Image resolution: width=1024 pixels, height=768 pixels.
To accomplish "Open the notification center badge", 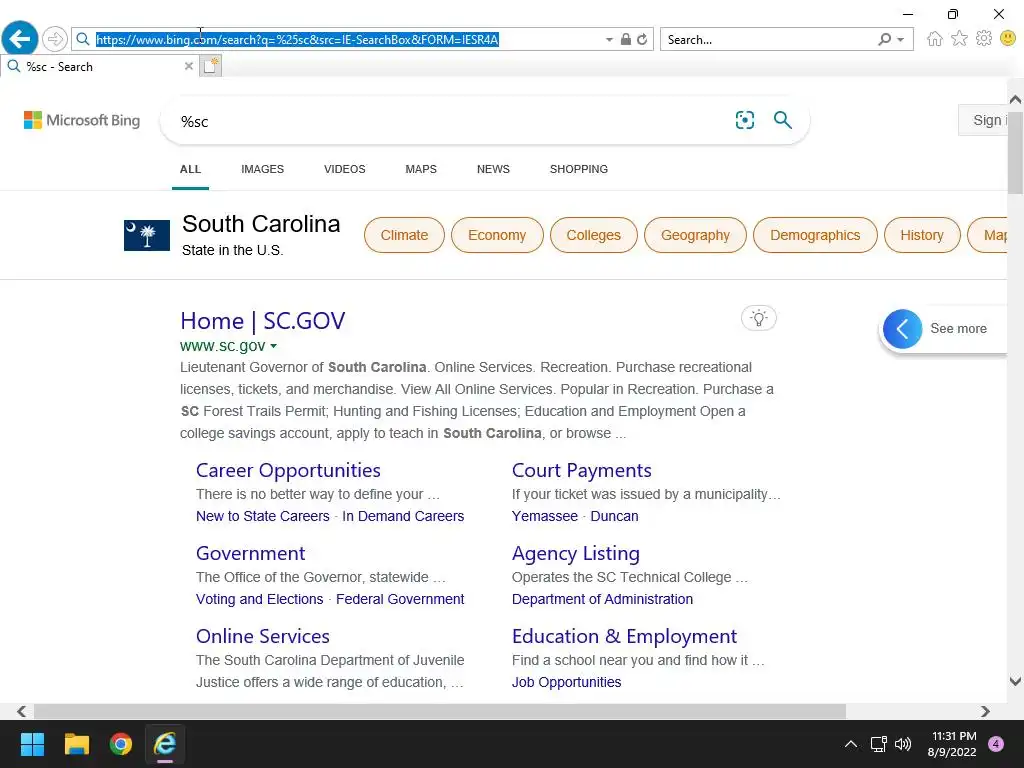I will 996,744.
